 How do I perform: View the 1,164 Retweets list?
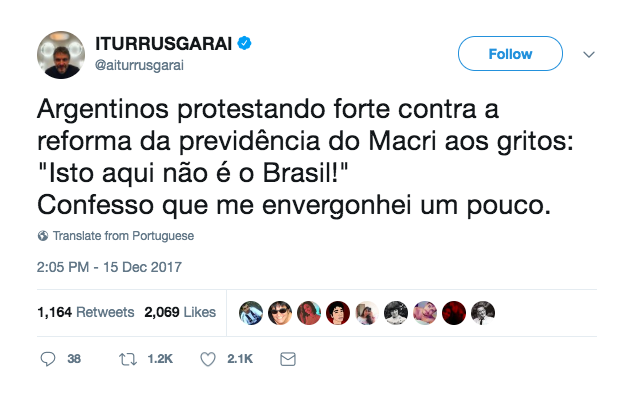(86, 312)
